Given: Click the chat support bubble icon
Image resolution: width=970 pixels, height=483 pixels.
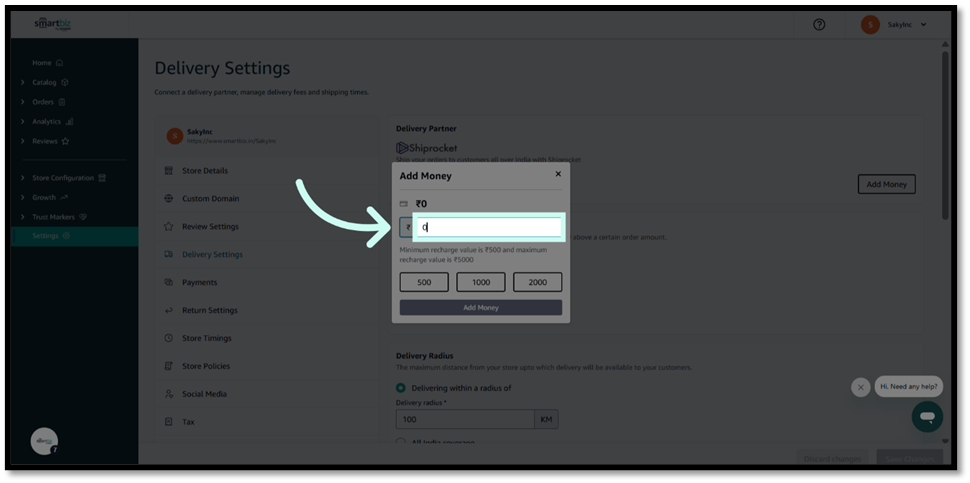Looking at the screenshot, I should [x=927, y=416].
